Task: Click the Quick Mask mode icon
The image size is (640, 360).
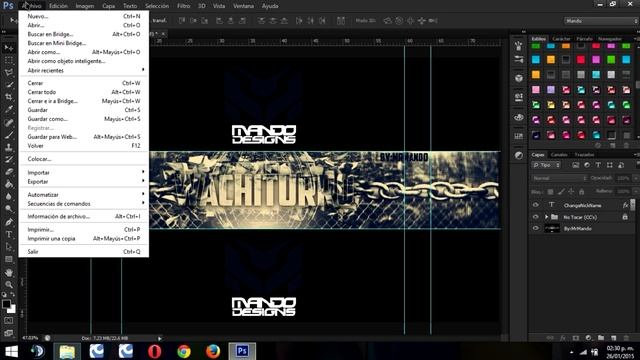Action: (x=9, y=321)
